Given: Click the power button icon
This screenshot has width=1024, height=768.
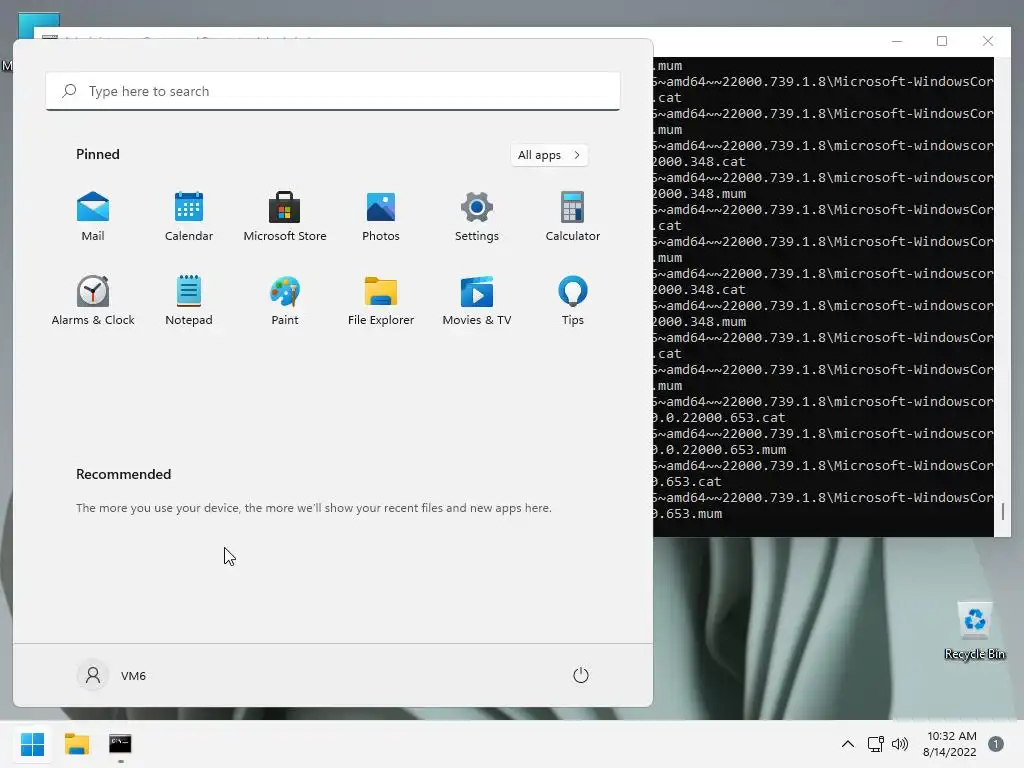Looking at the screenshot, I should click(x=581, y=675).
